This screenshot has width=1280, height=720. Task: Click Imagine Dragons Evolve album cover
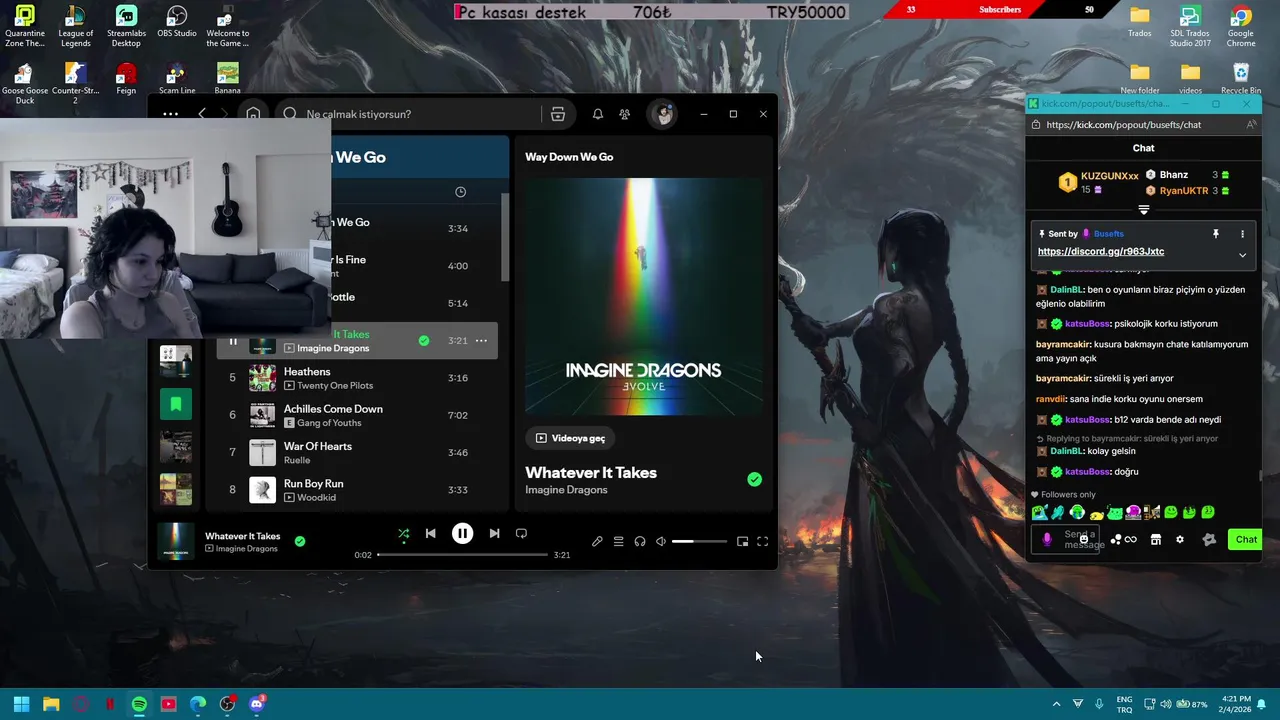644,296
